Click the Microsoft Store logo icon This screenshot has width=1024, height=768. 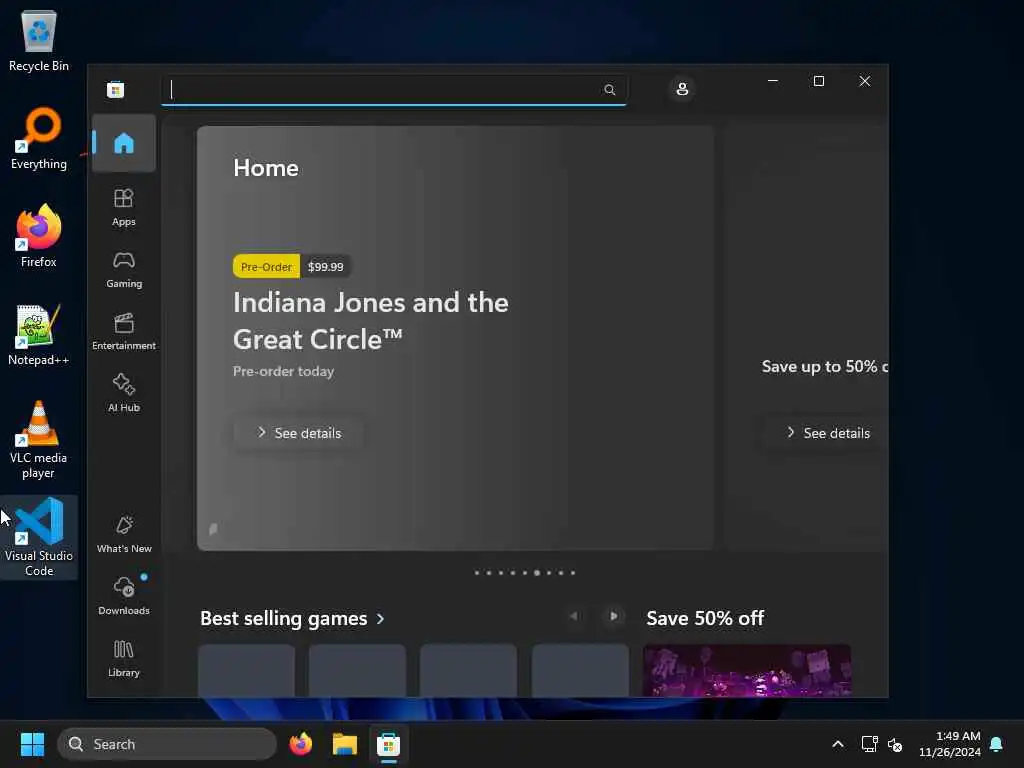click(x=116, y=89)
